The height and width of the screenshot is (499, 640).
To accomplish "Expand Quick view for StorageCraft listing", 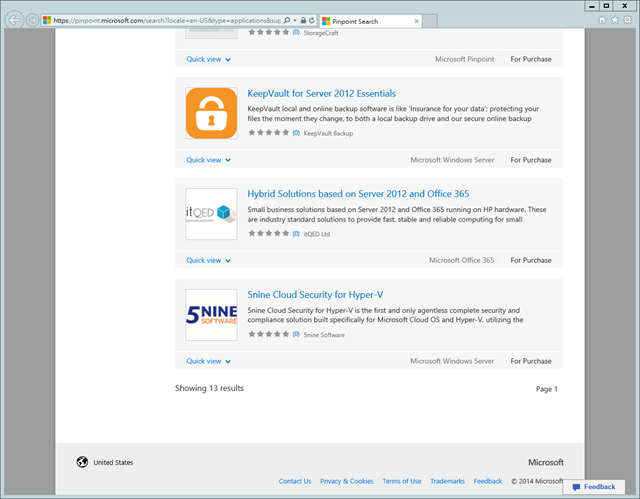I will coord(209,59).
